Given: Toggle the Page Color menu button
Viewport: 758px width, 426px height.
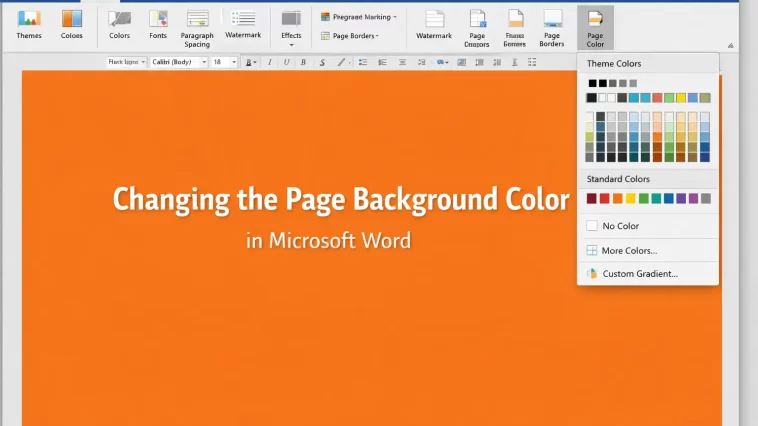Looking at the screenshot, I should [x=595, y=28].
